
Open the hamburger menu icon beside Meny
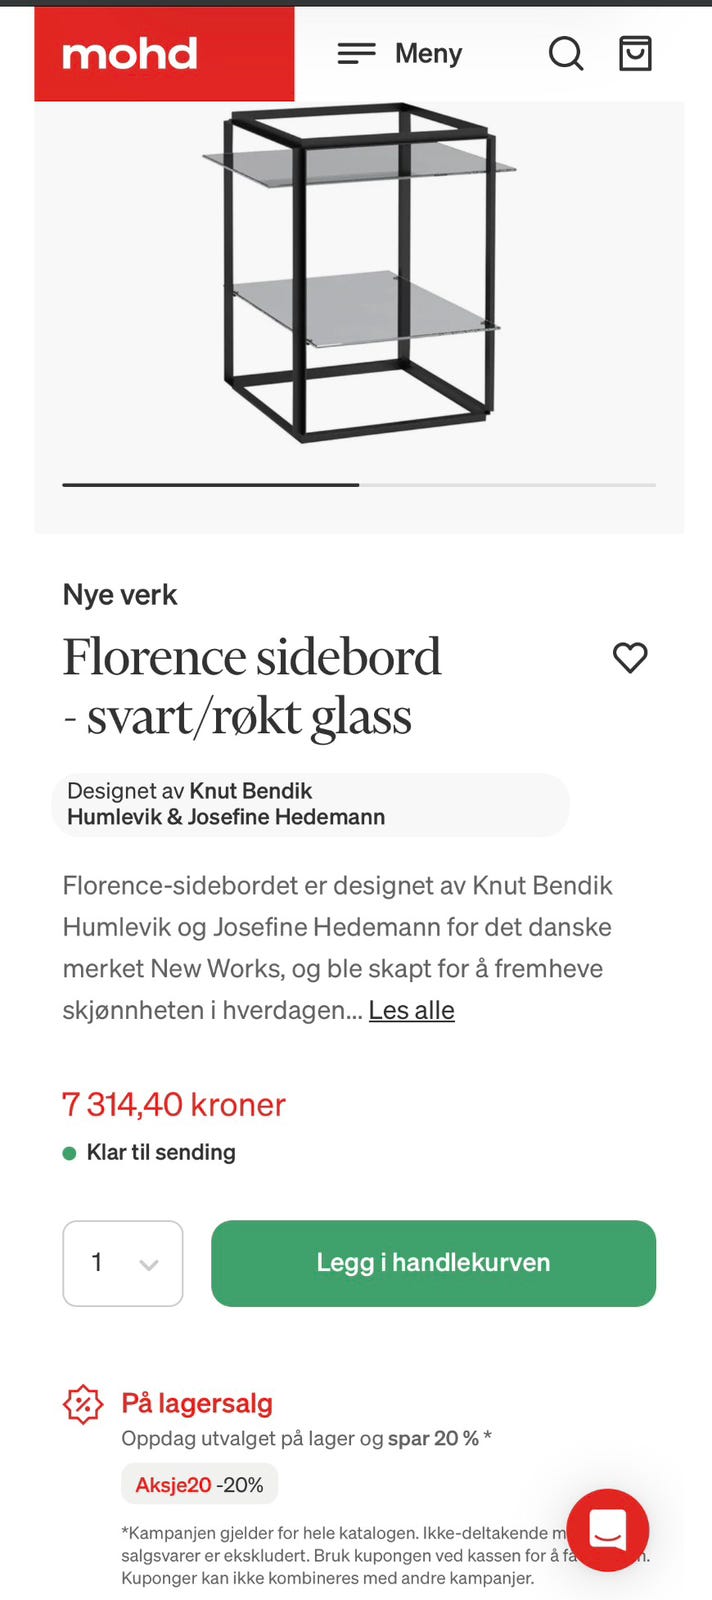coord(356,54)
